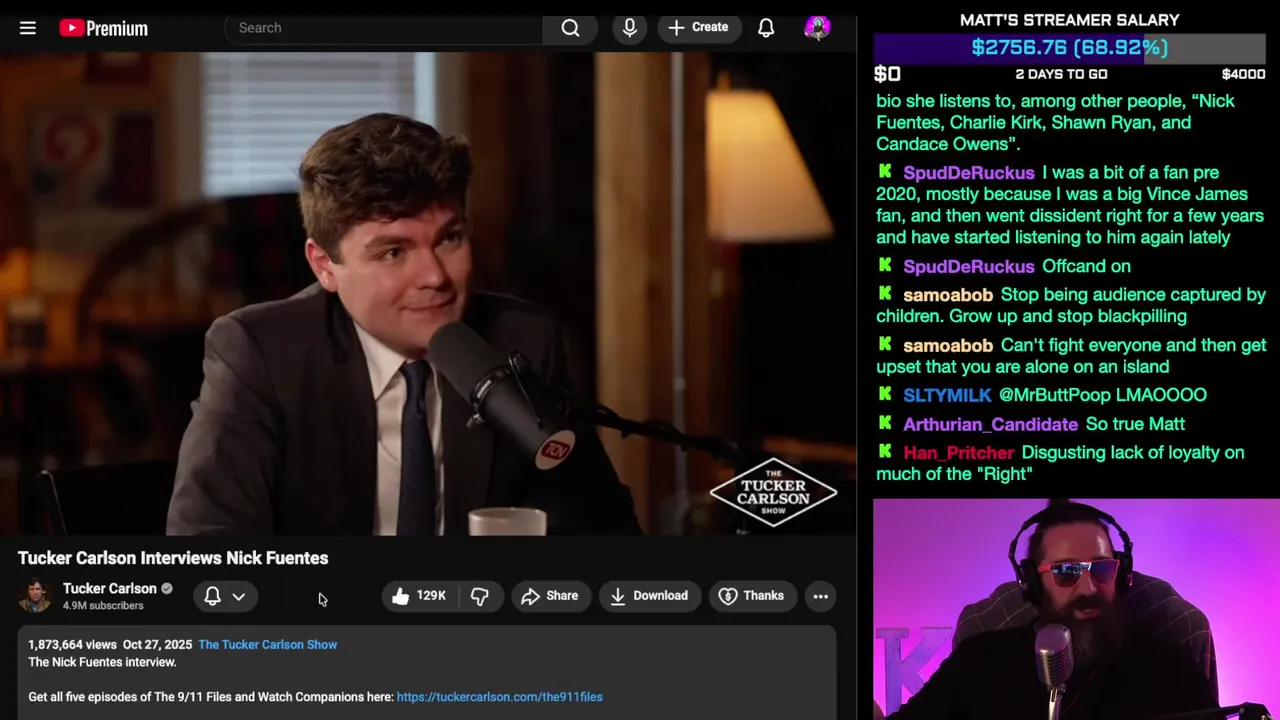Viewport: 1280px width, 720px height.
Task: Click samoabob username on island message
Action: (x=948, y=346)
